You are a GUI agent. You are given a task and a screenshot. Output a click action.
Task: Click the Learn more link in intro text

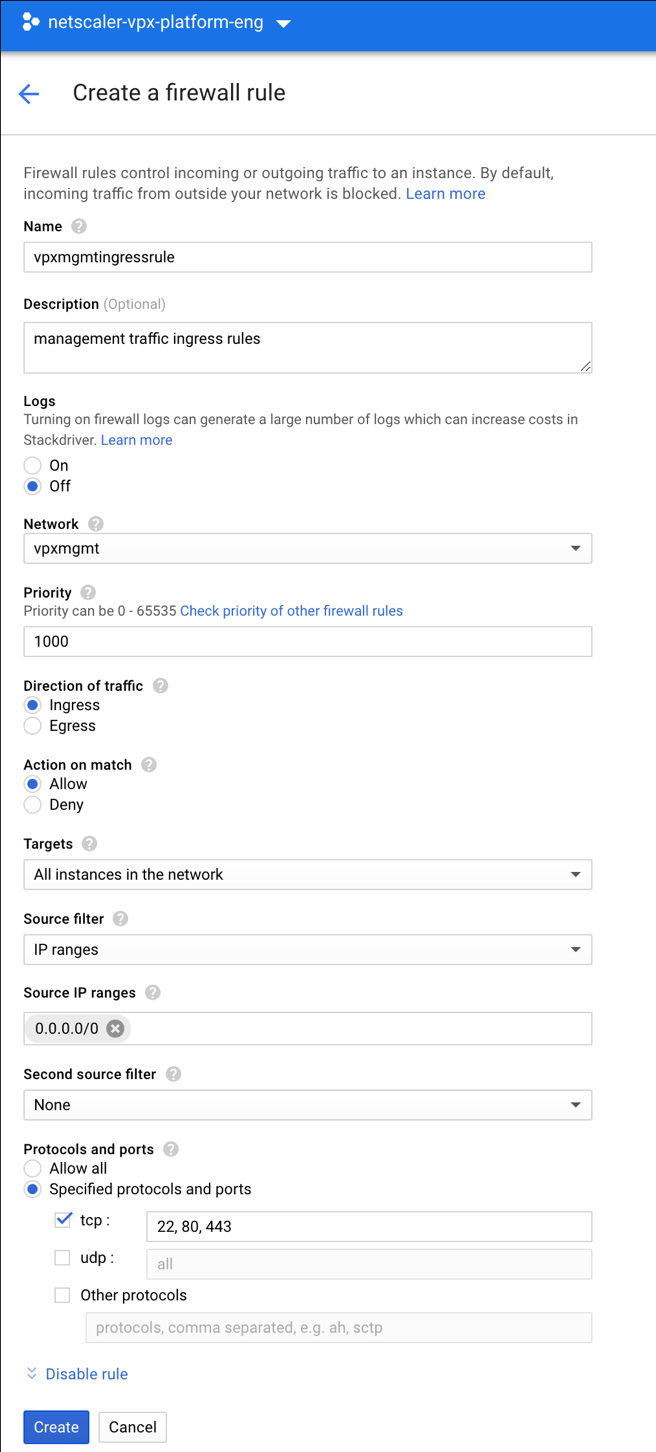click(x=445, y=194)
